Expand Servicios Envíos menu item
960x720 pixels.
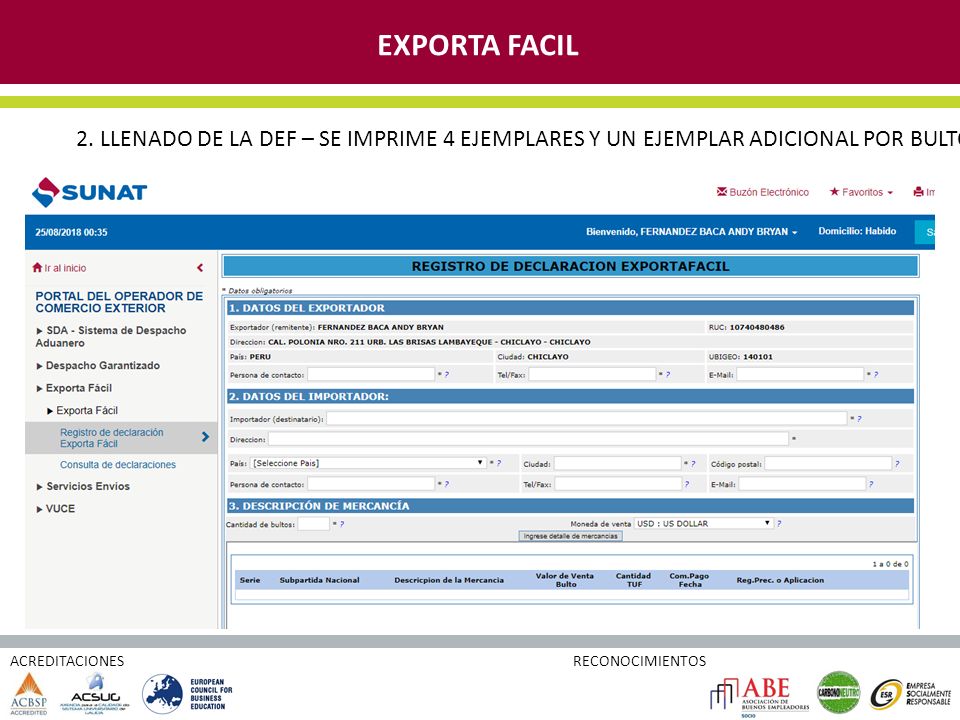(x=83, y=486)
